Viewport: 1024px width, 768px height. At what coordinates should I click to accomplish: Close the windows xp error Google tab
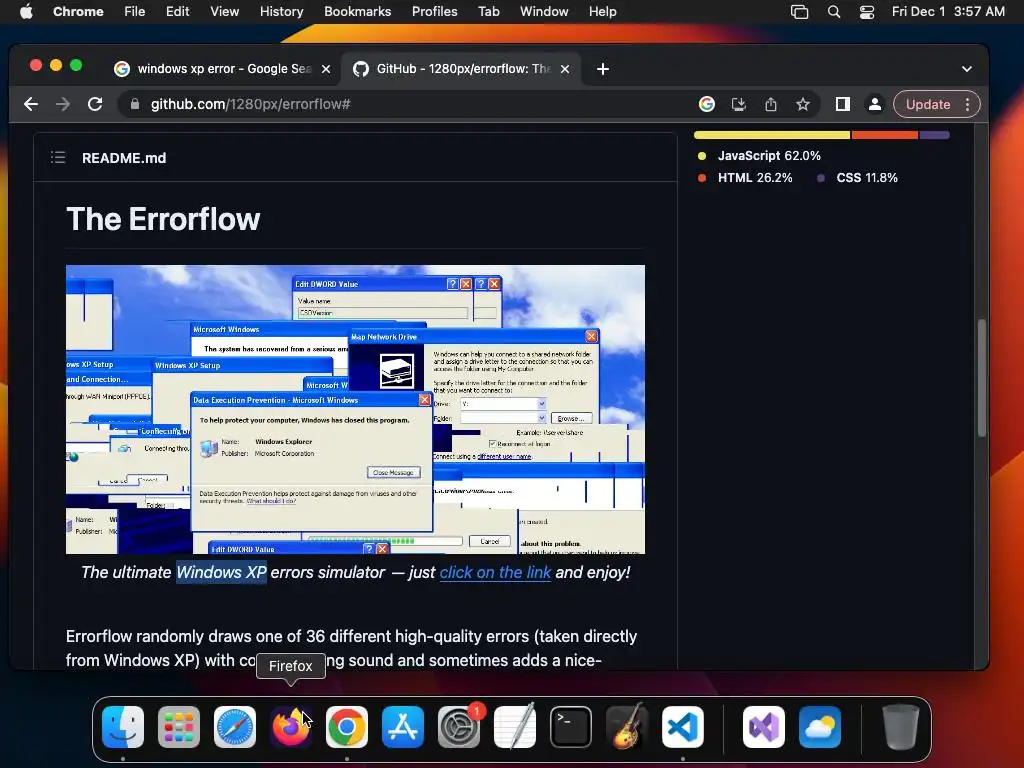coord(326,69)
